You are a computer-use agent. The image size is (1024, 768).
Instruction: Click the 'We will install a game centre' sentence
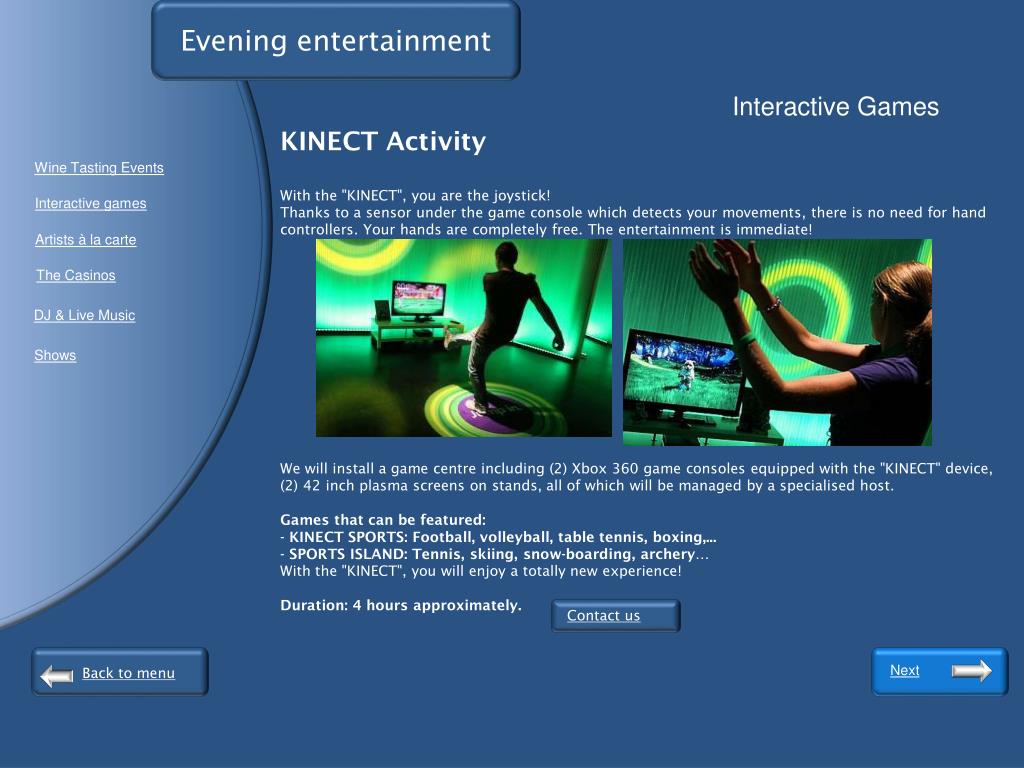(x=636, y=477)
